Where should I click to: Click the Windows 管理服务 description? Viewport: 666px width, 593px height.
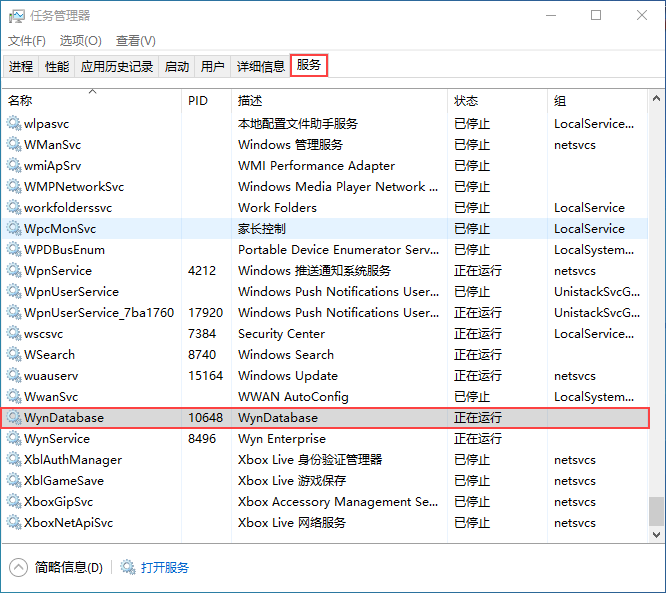click(x=290, y=144)
